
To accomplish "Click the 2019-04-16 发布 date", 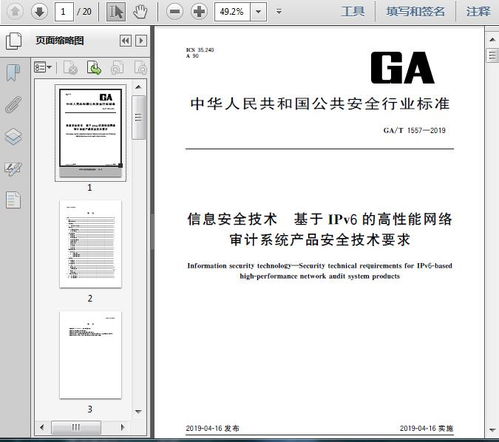I will [212, 428].
